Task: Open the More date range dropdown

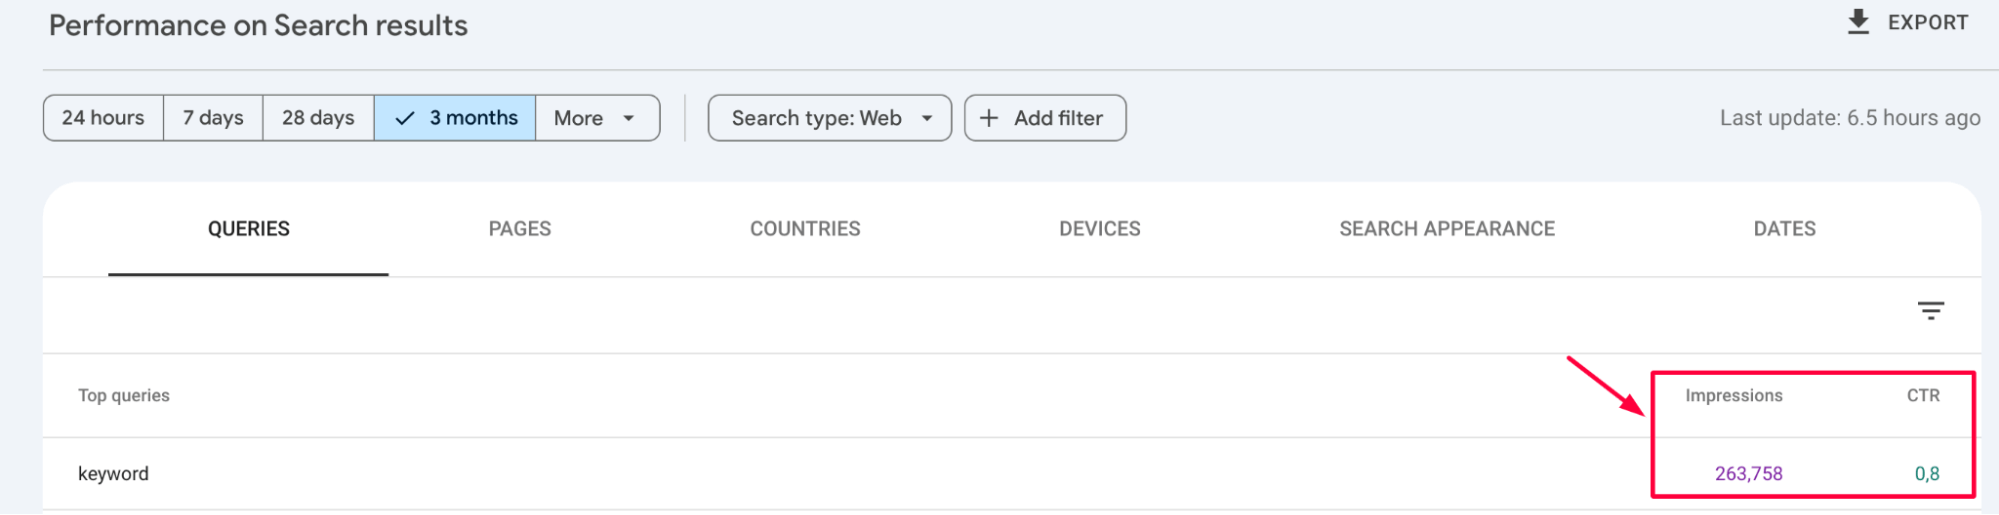Action: click(597, 118)
